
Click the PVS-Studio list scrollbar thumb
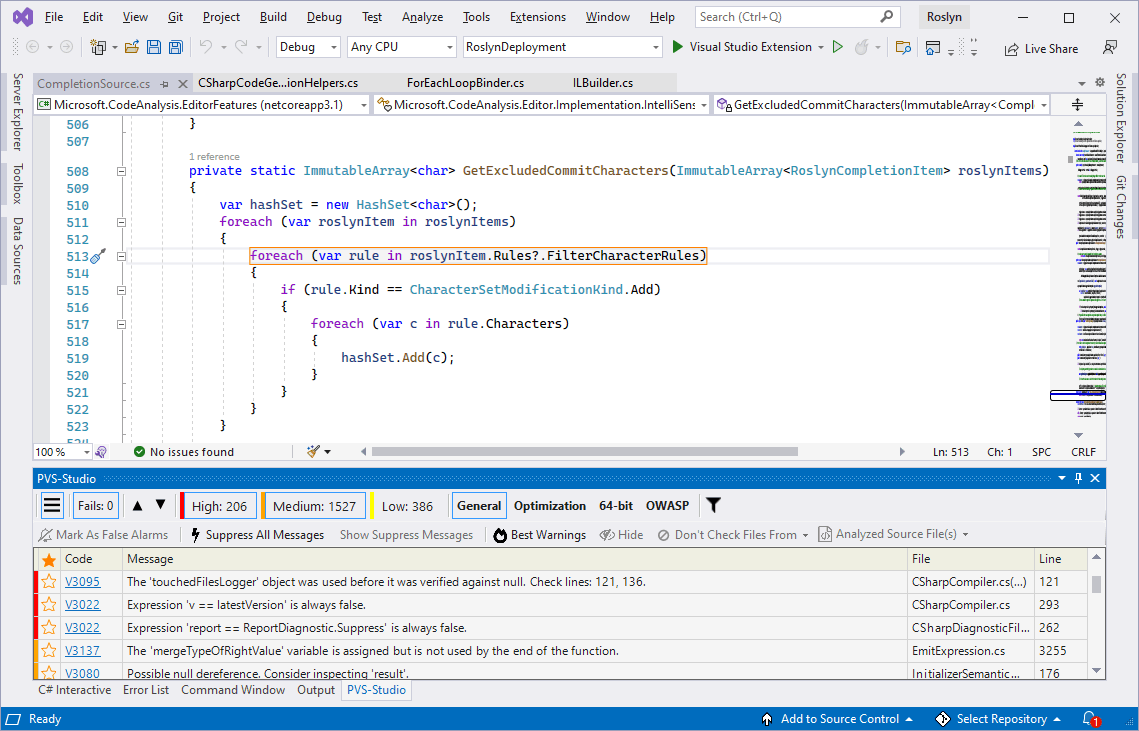click(x=1096, y=584)
